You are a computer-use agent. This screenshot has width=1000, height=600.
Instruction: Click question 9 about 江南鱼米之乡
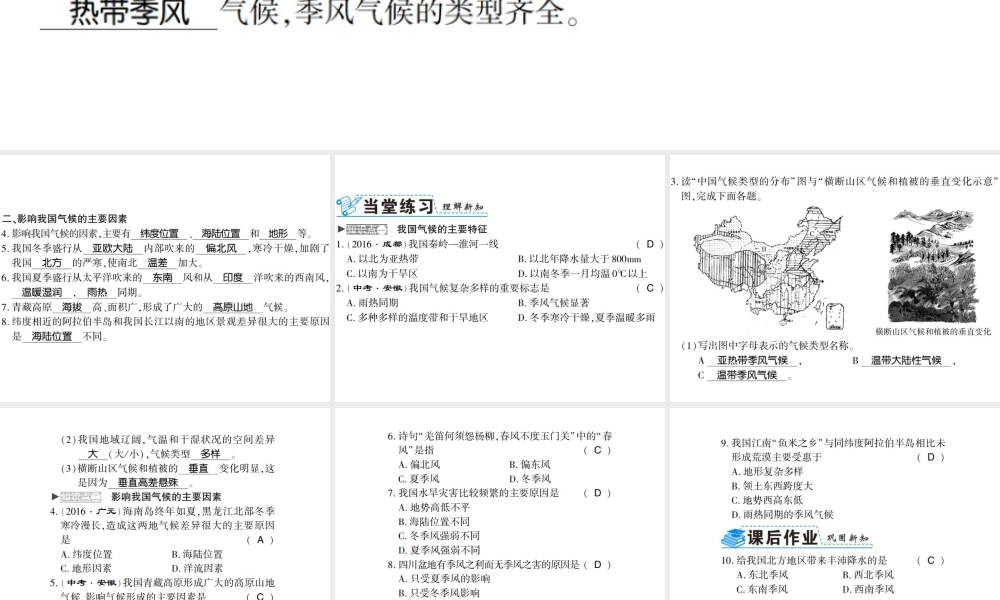click(833, 450)
